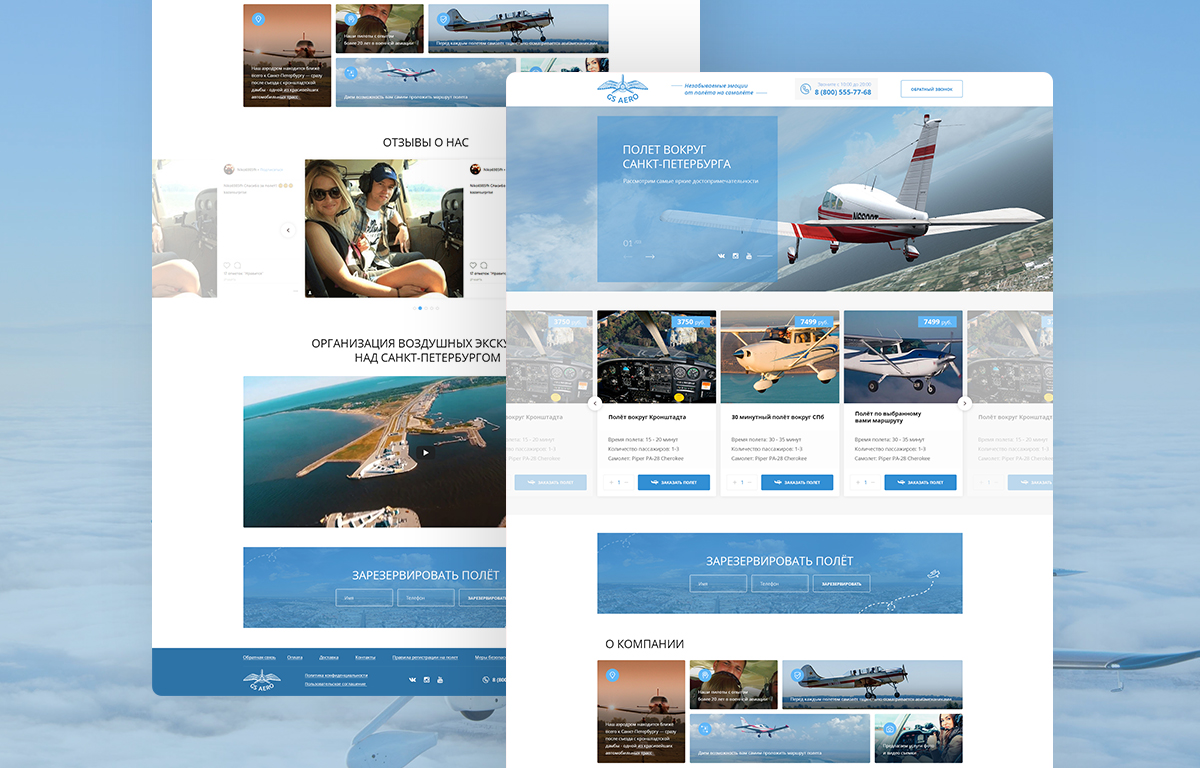Click title 30 минутный полёт вокруг СПб
This screenshot has height=768, width=1200.
pos(778,416)
